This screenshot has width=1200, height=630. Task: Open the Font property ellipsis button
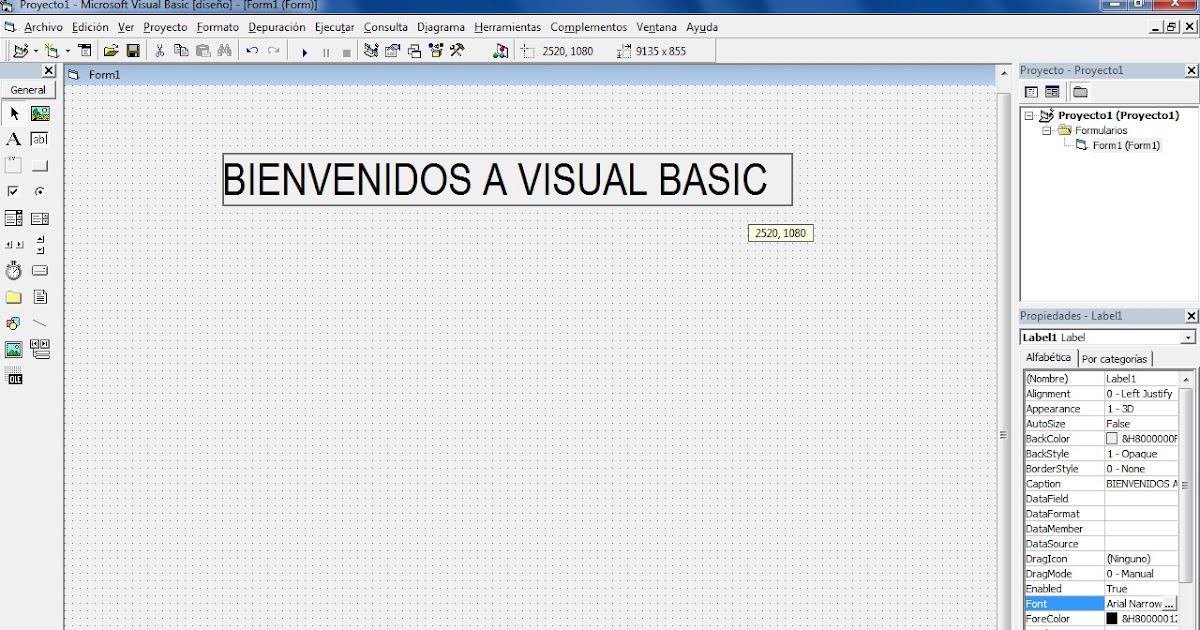tap(1170, 603)
